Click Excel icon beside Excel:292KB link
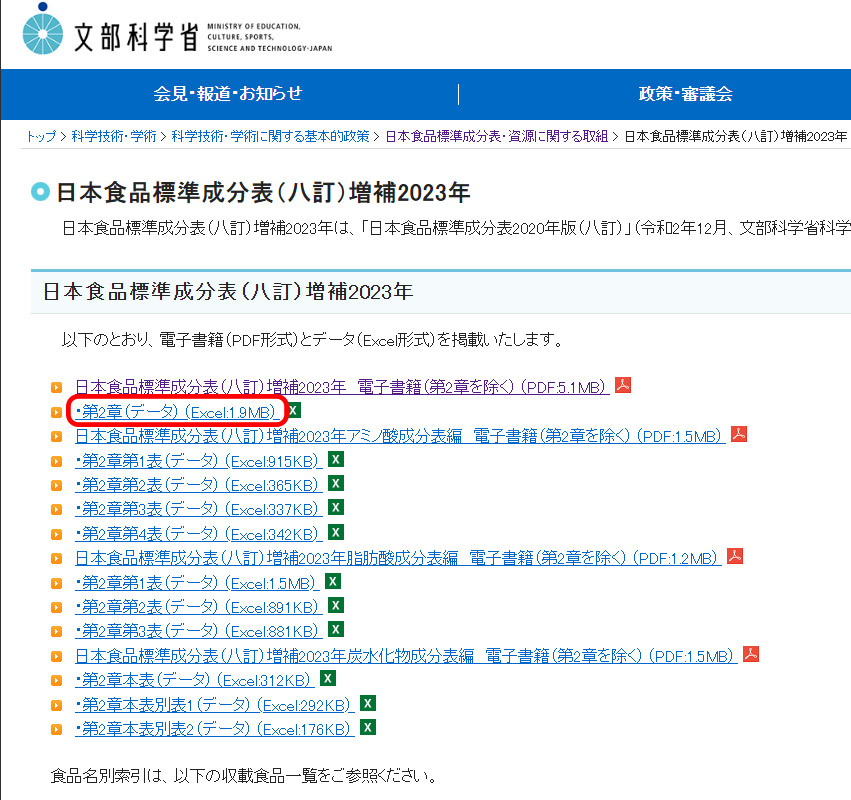This screenshot has height=800, width=851. pyautogui.click(x=368, y=703)
